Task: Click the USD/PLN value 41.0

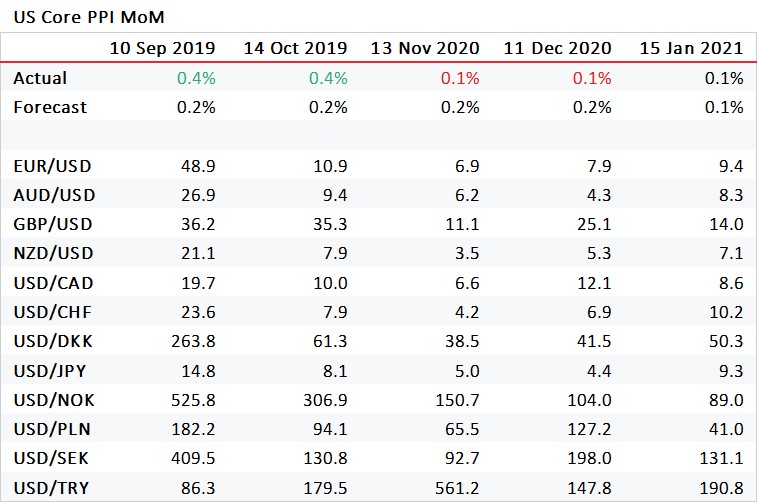Action: [726, 429]
